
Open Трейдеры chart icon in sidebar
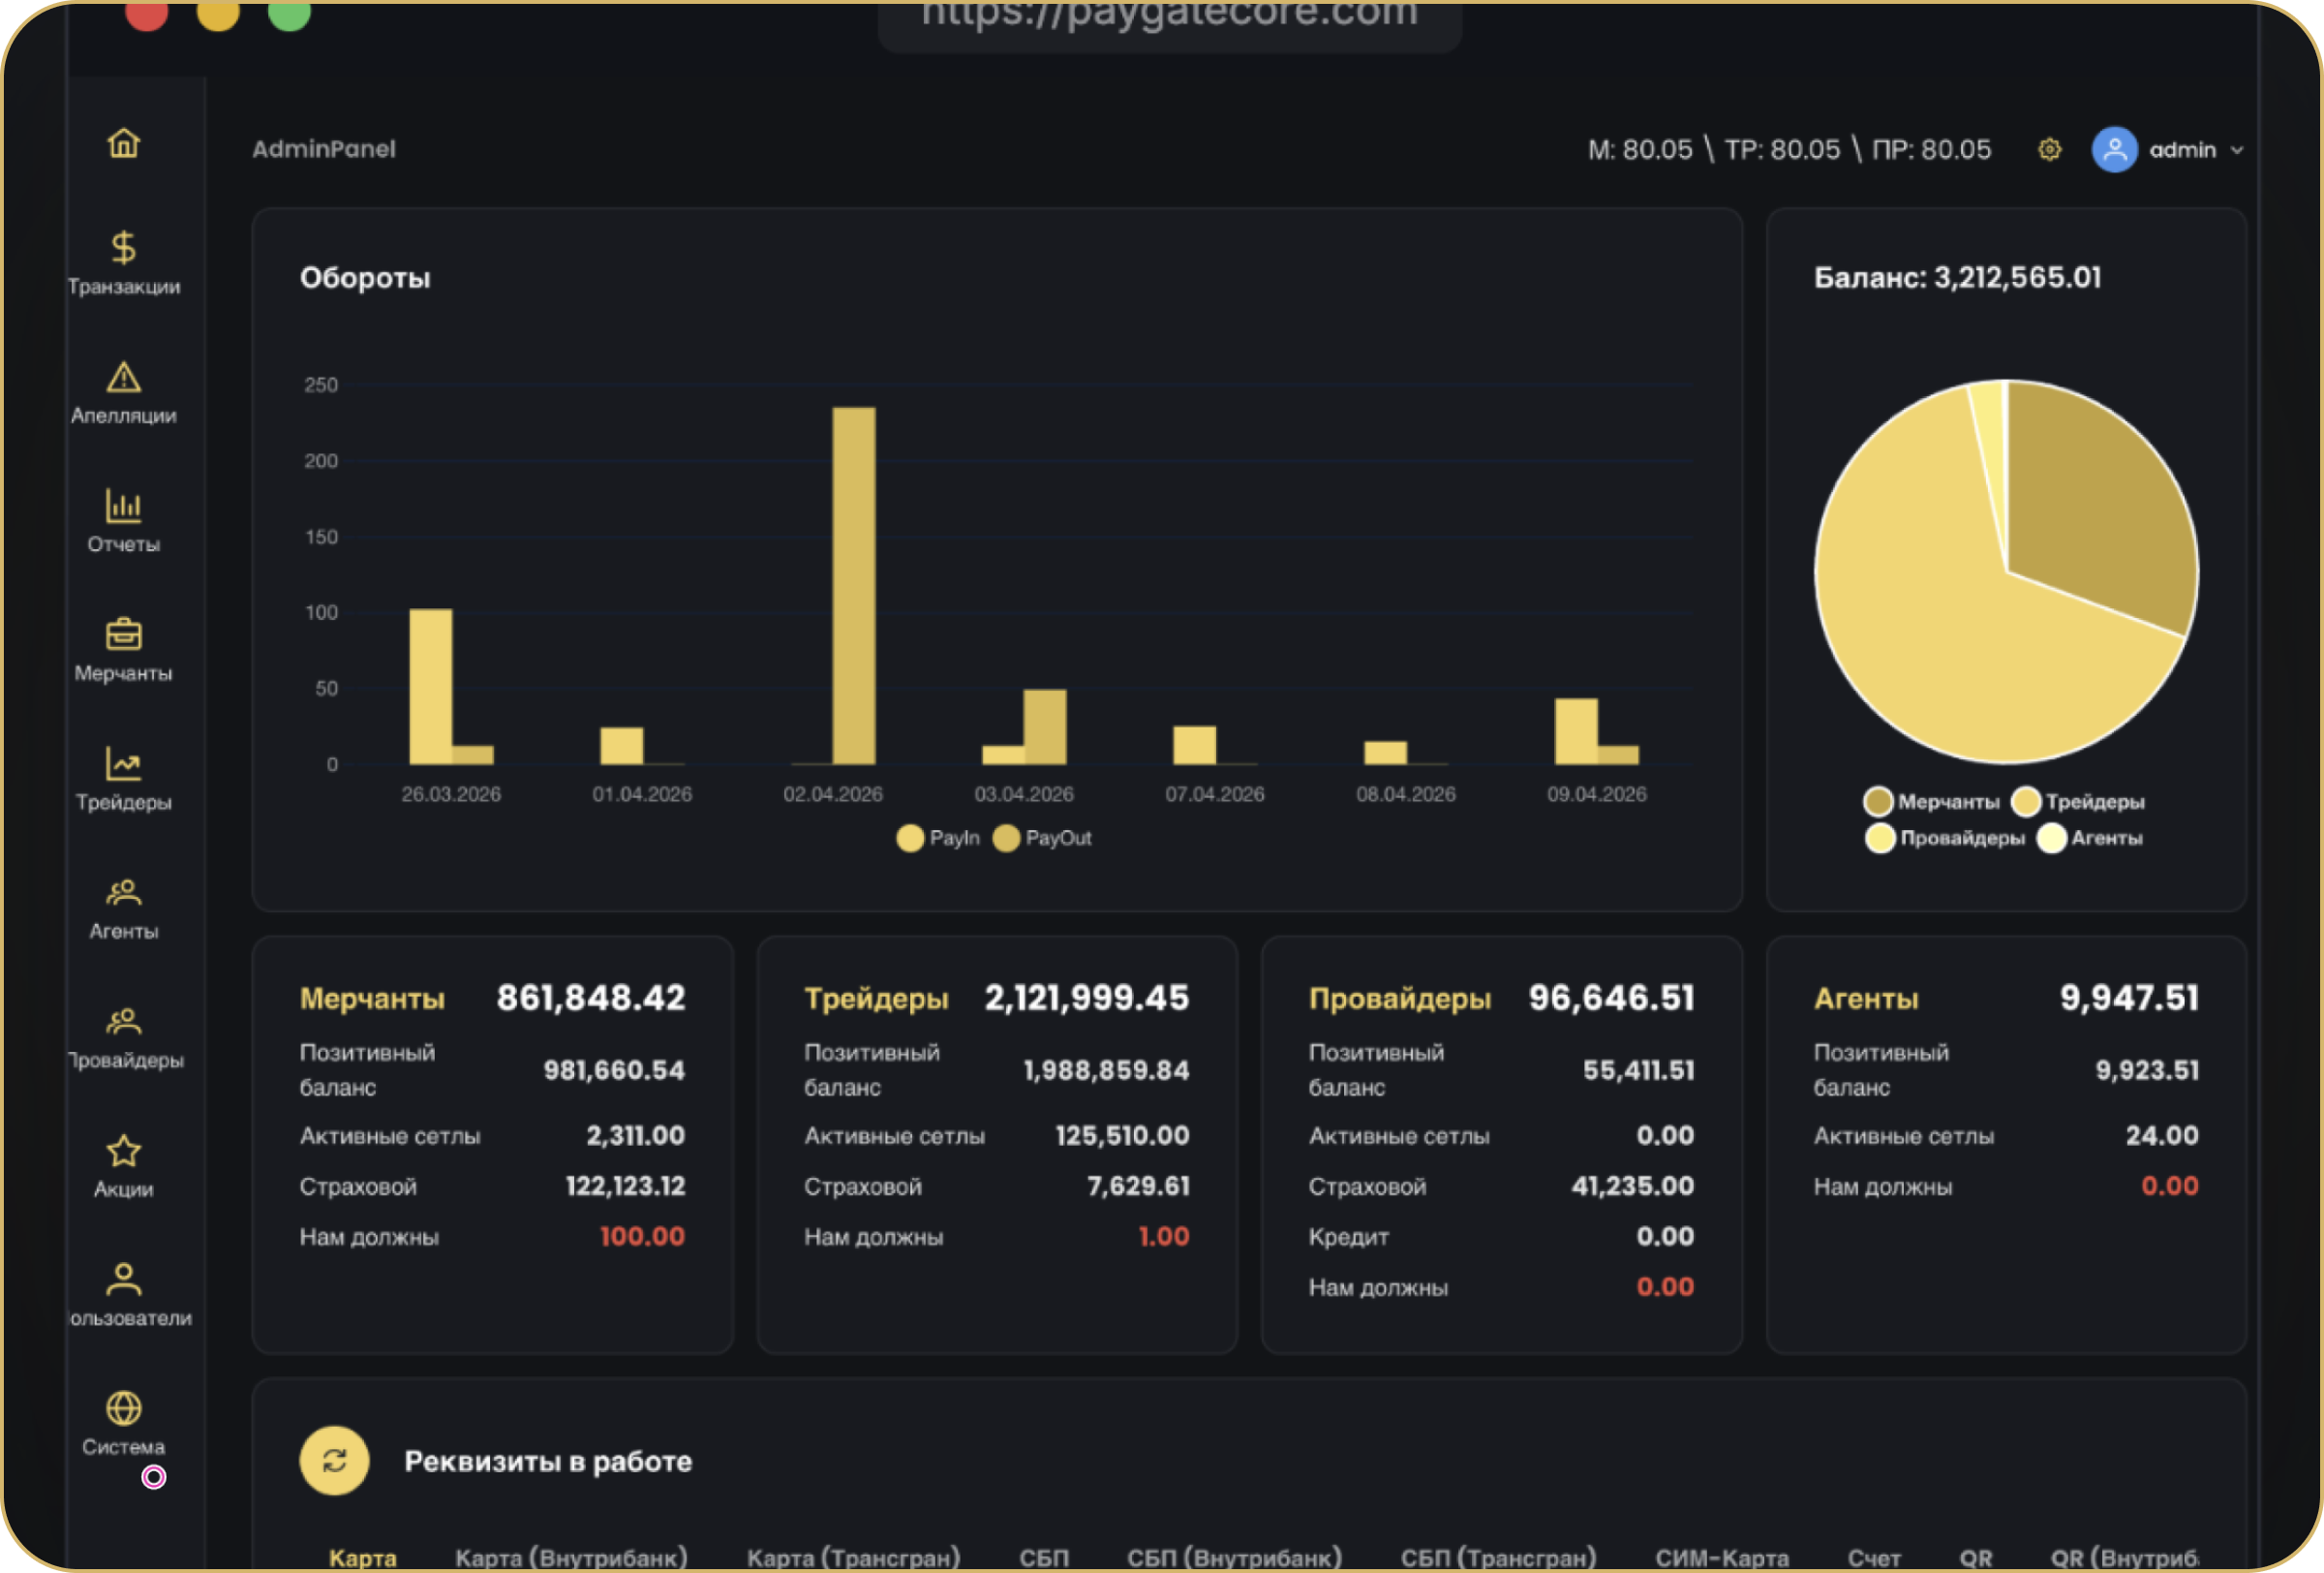tap(123, 764)
